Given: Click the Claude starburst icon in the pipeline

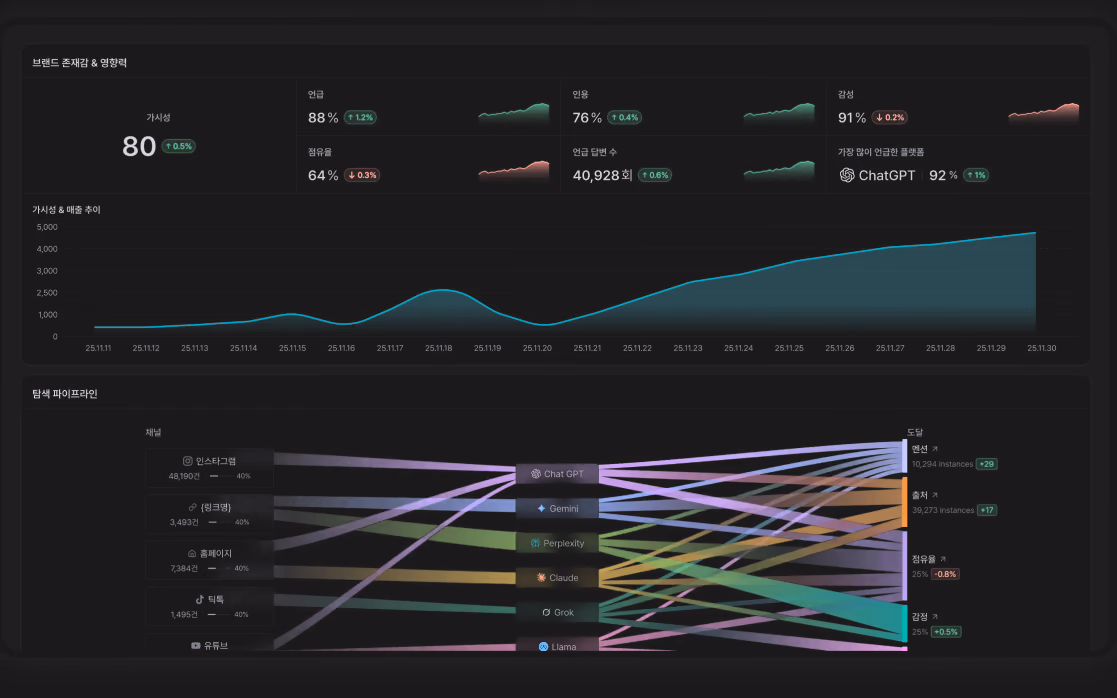Looking at the screenshot, I should pos(541,578).
